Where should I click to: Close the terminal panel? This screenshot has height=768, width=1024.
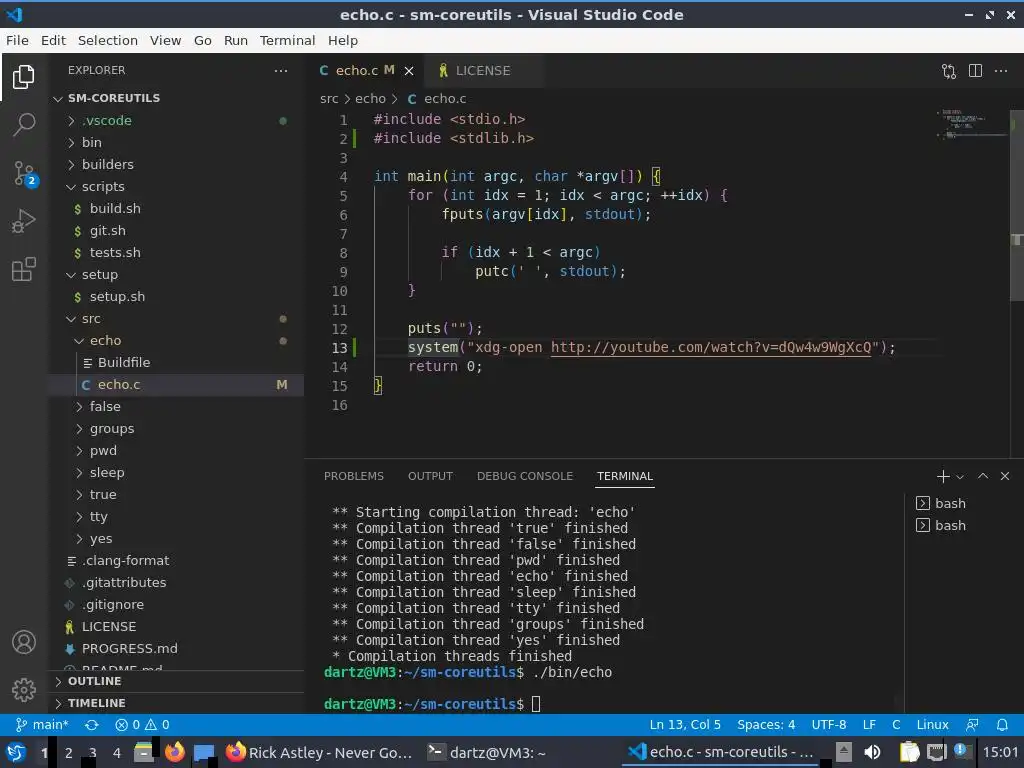[x=1005, y=476]
